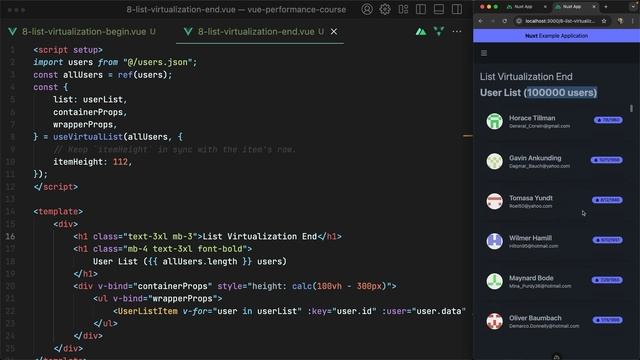Toggle the secondary side bar in VS Code
Image resolution: width=640 pixels, height=360 pixels.
457,9
